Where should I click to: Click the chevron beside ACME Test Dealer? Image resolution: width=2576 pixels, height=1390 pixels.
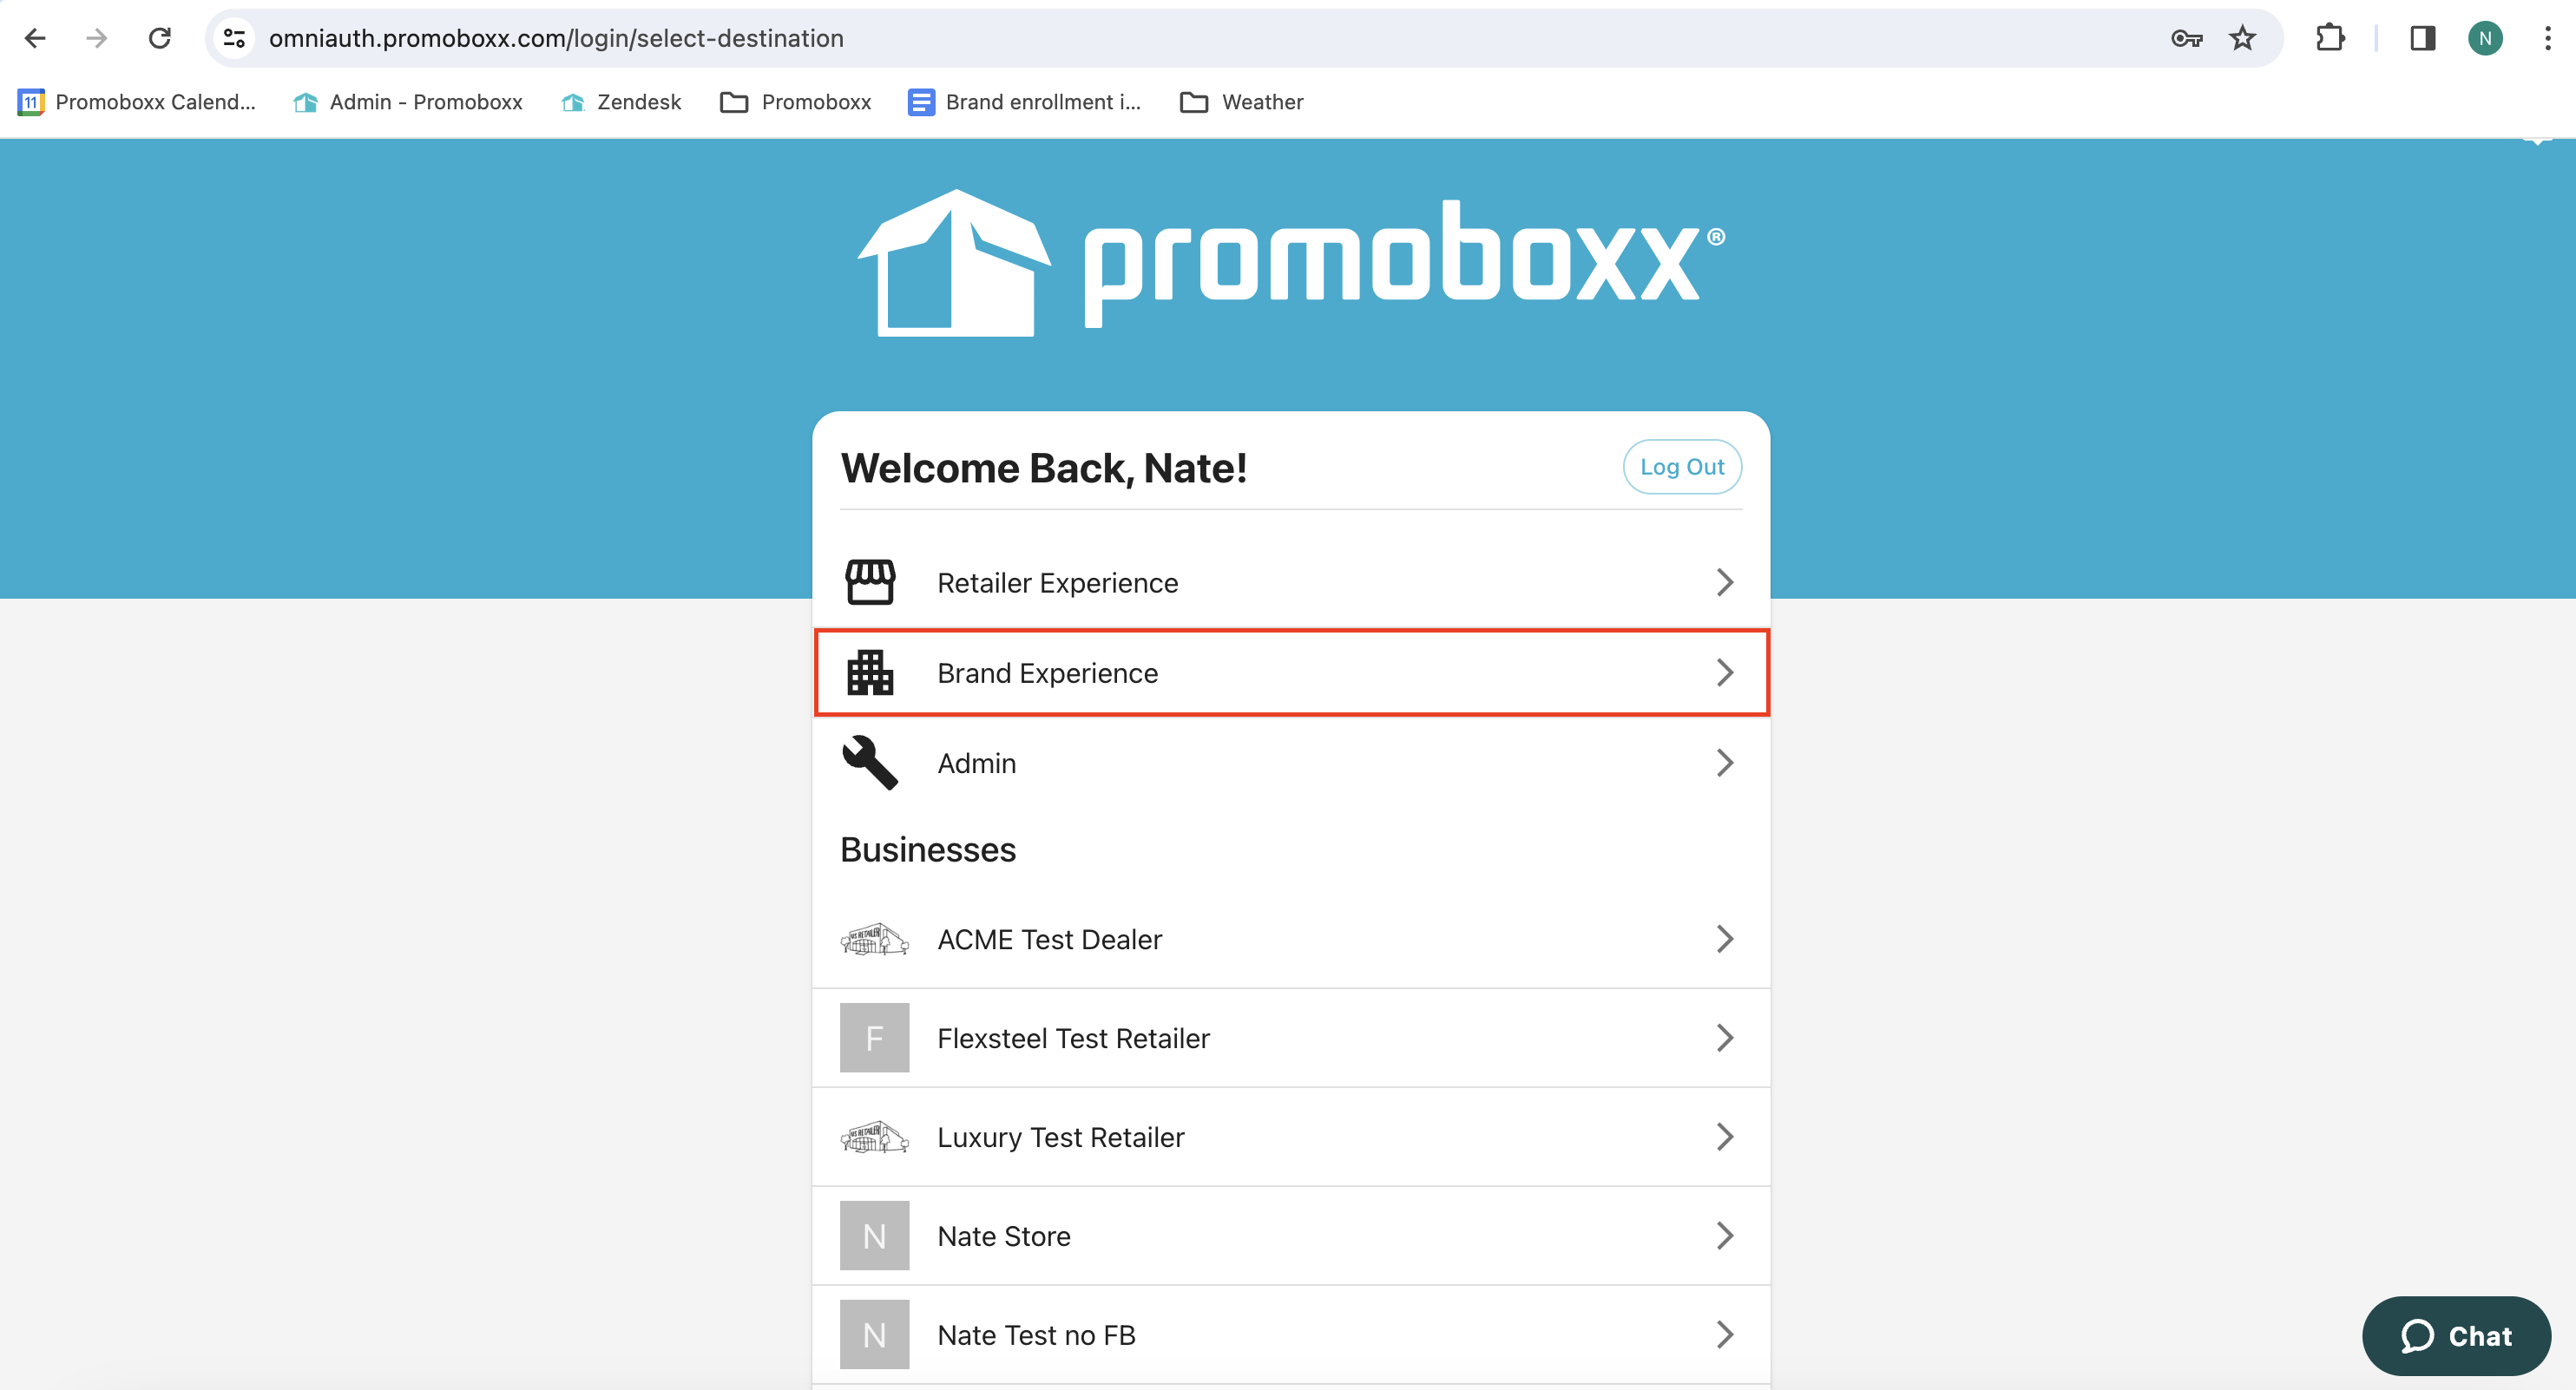tap(1725, 939)
